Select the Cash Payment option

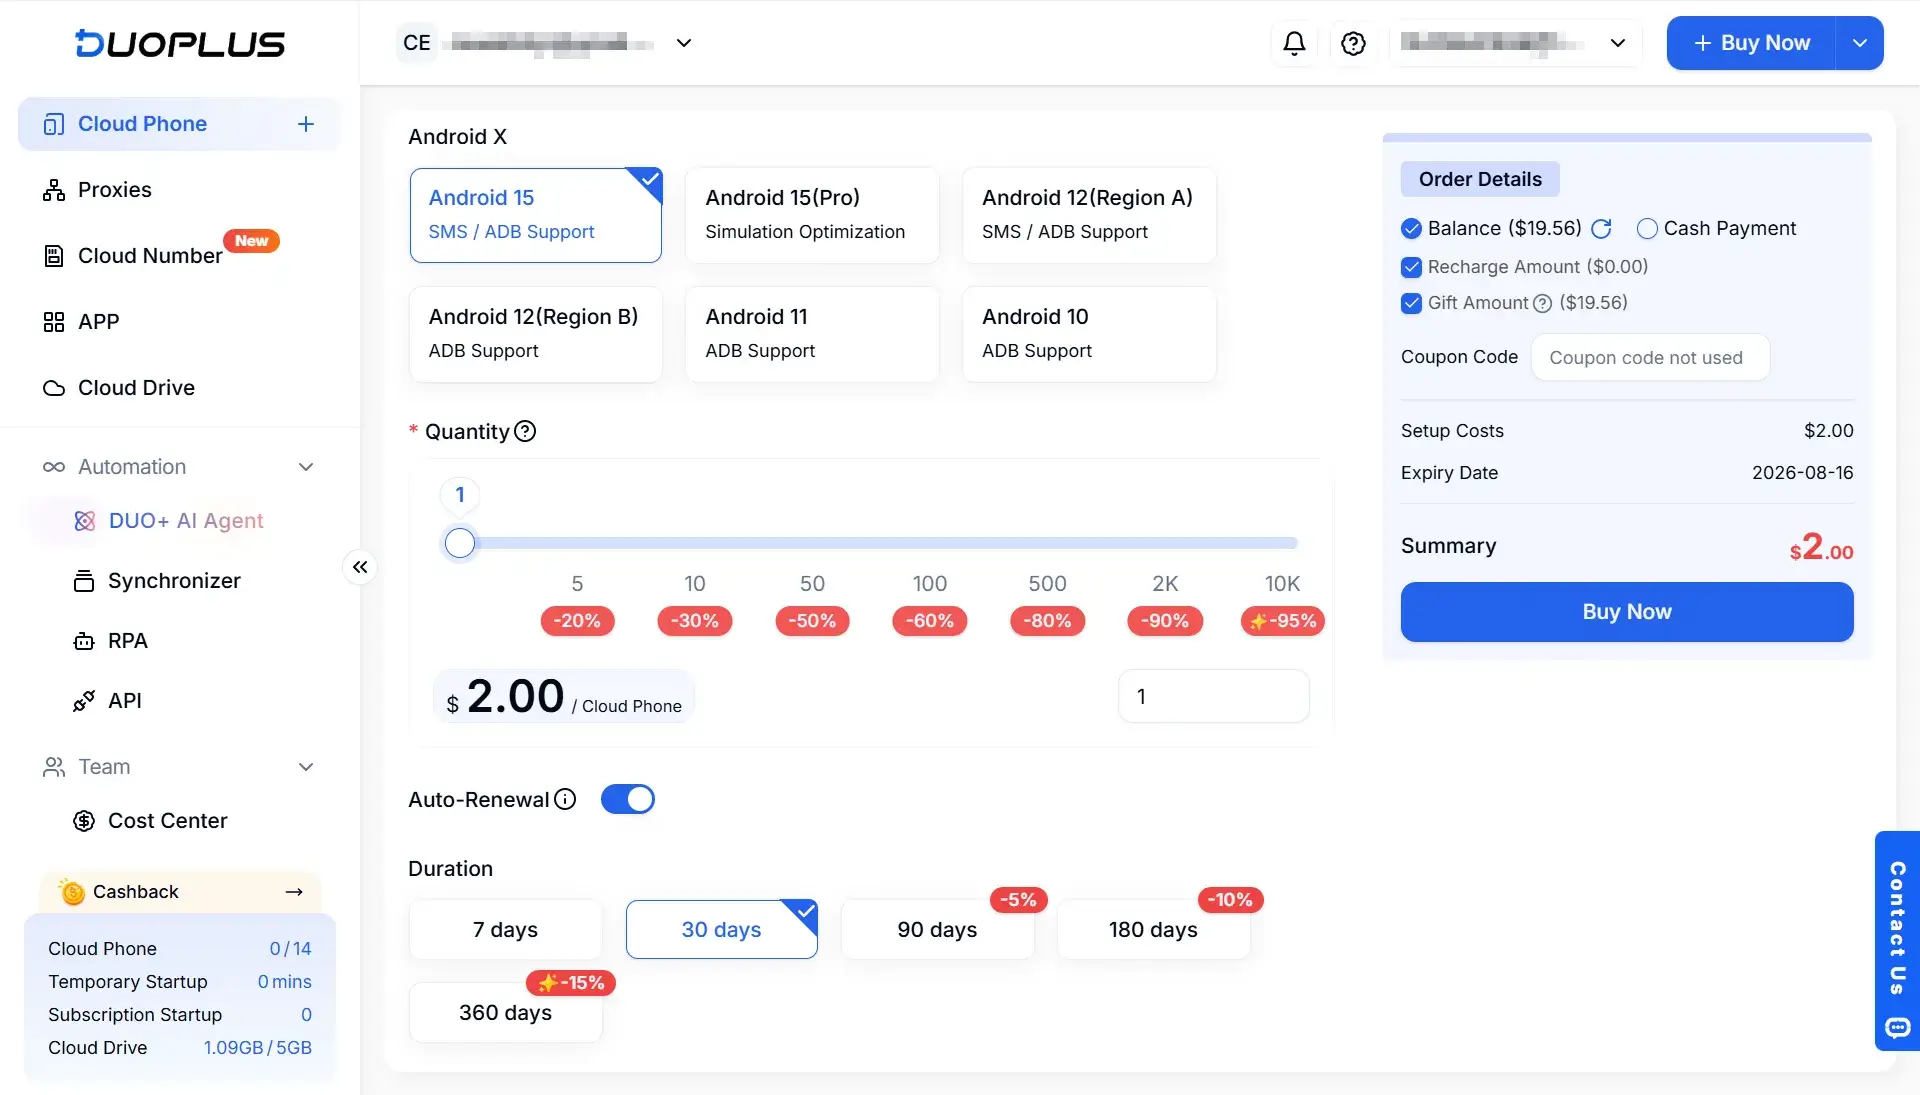point(1647,229)
